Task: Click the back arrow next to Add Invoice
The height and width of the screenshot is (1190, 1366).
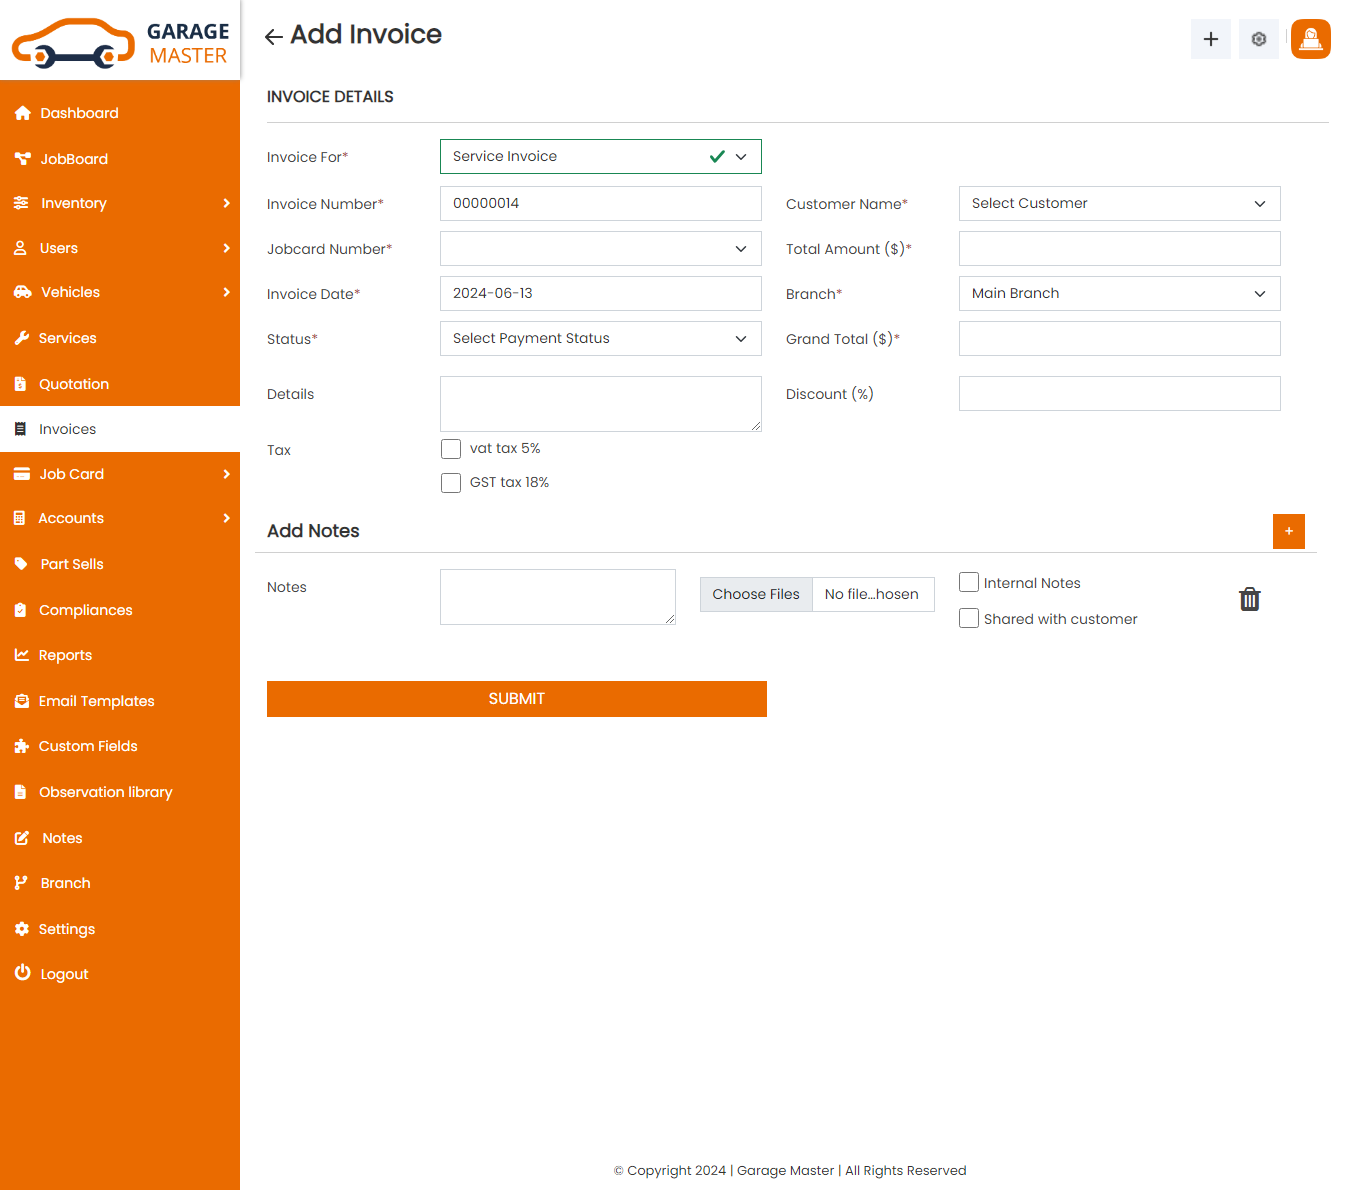Action: pos(271,35)
